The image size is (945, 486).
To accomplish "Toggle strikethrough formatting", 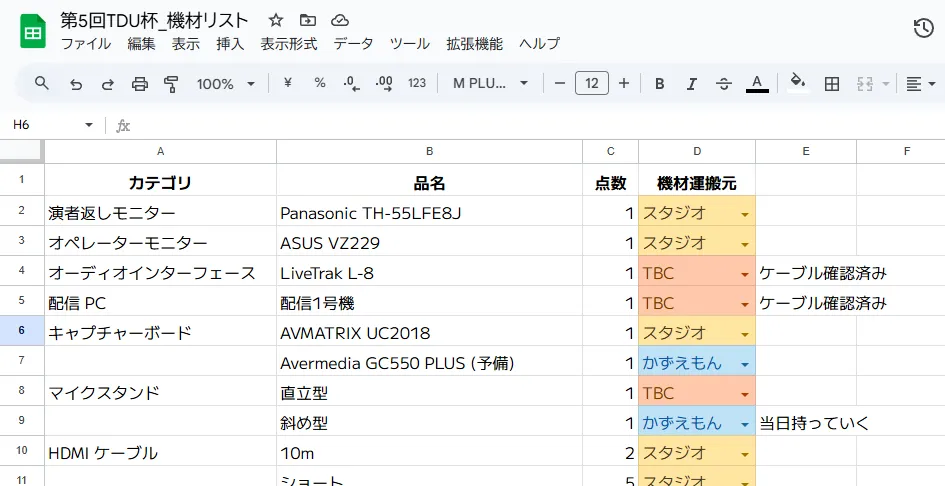I will click(724, 84).
